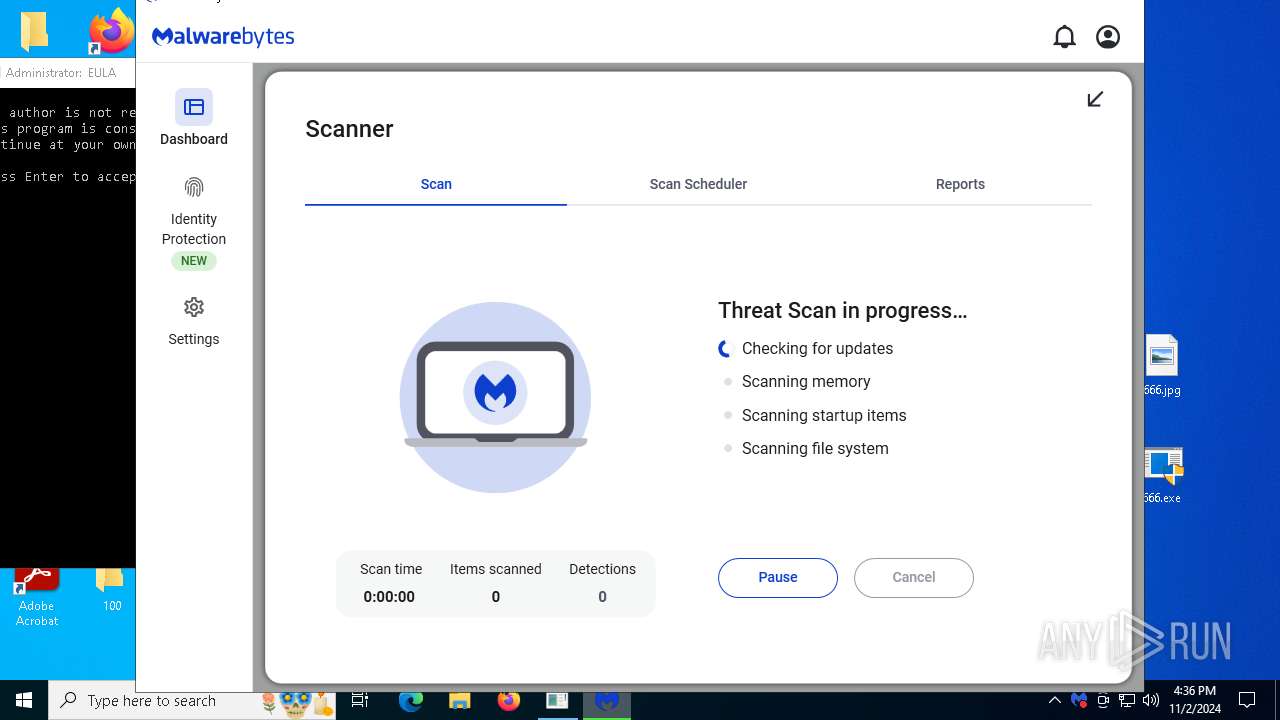1280x720 pixels.
Task: Click the Malwarebytes system tray icon
Action: click(1079, 701)
